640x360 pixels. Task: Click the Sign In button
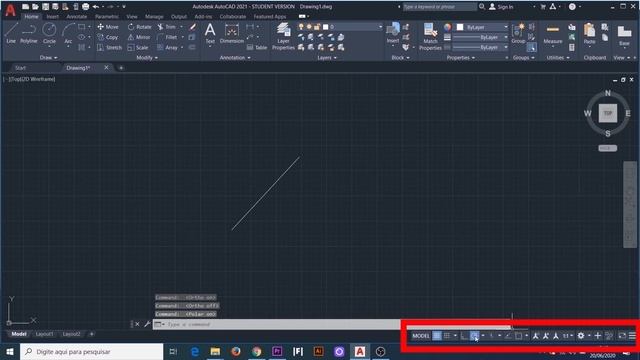(x=502, y=7)
